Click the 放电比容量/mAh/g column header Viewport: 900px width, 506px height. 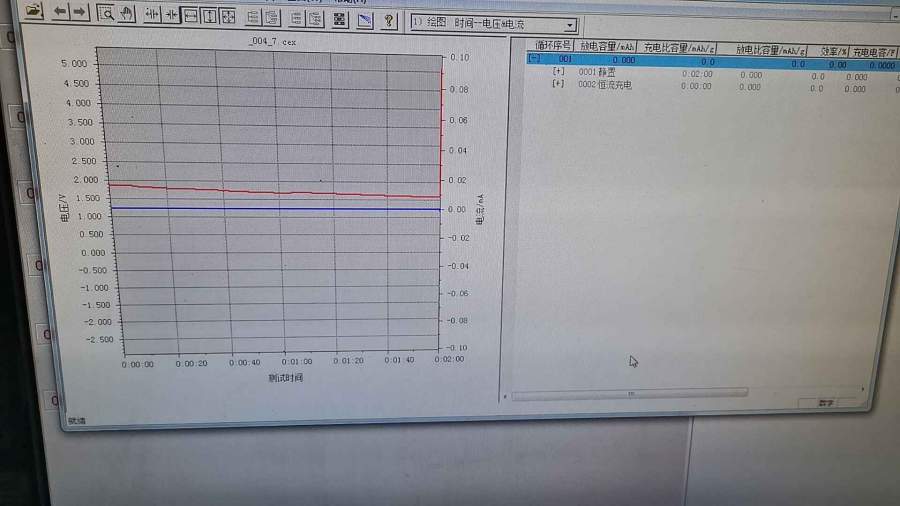point(770,50)
